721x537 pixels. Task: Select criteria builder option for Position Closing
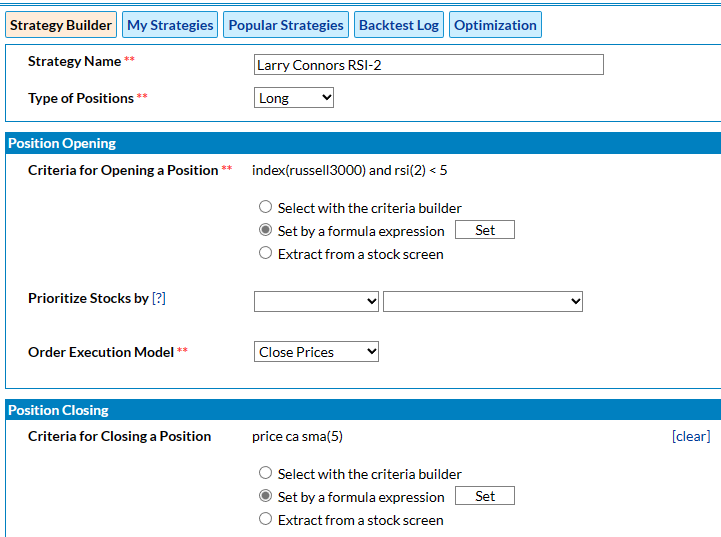[265, 474]
